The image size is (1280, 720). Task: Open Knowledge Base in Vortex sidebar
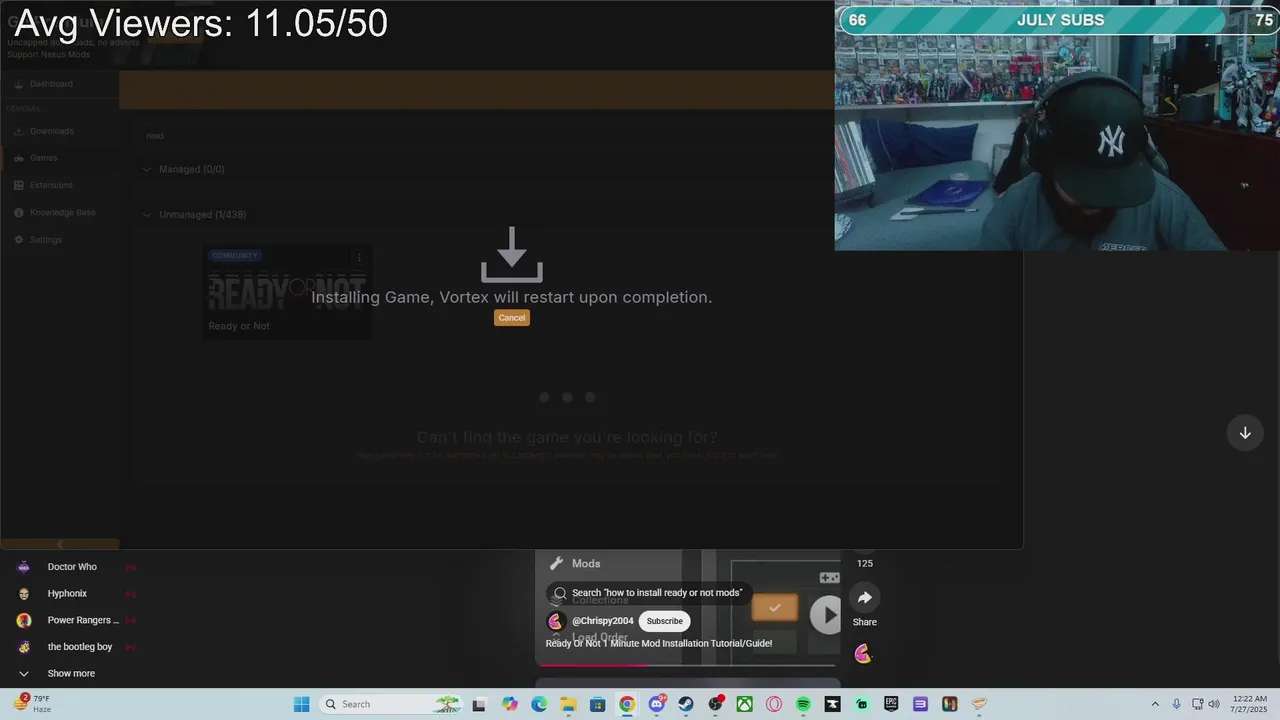click(62, 212)
